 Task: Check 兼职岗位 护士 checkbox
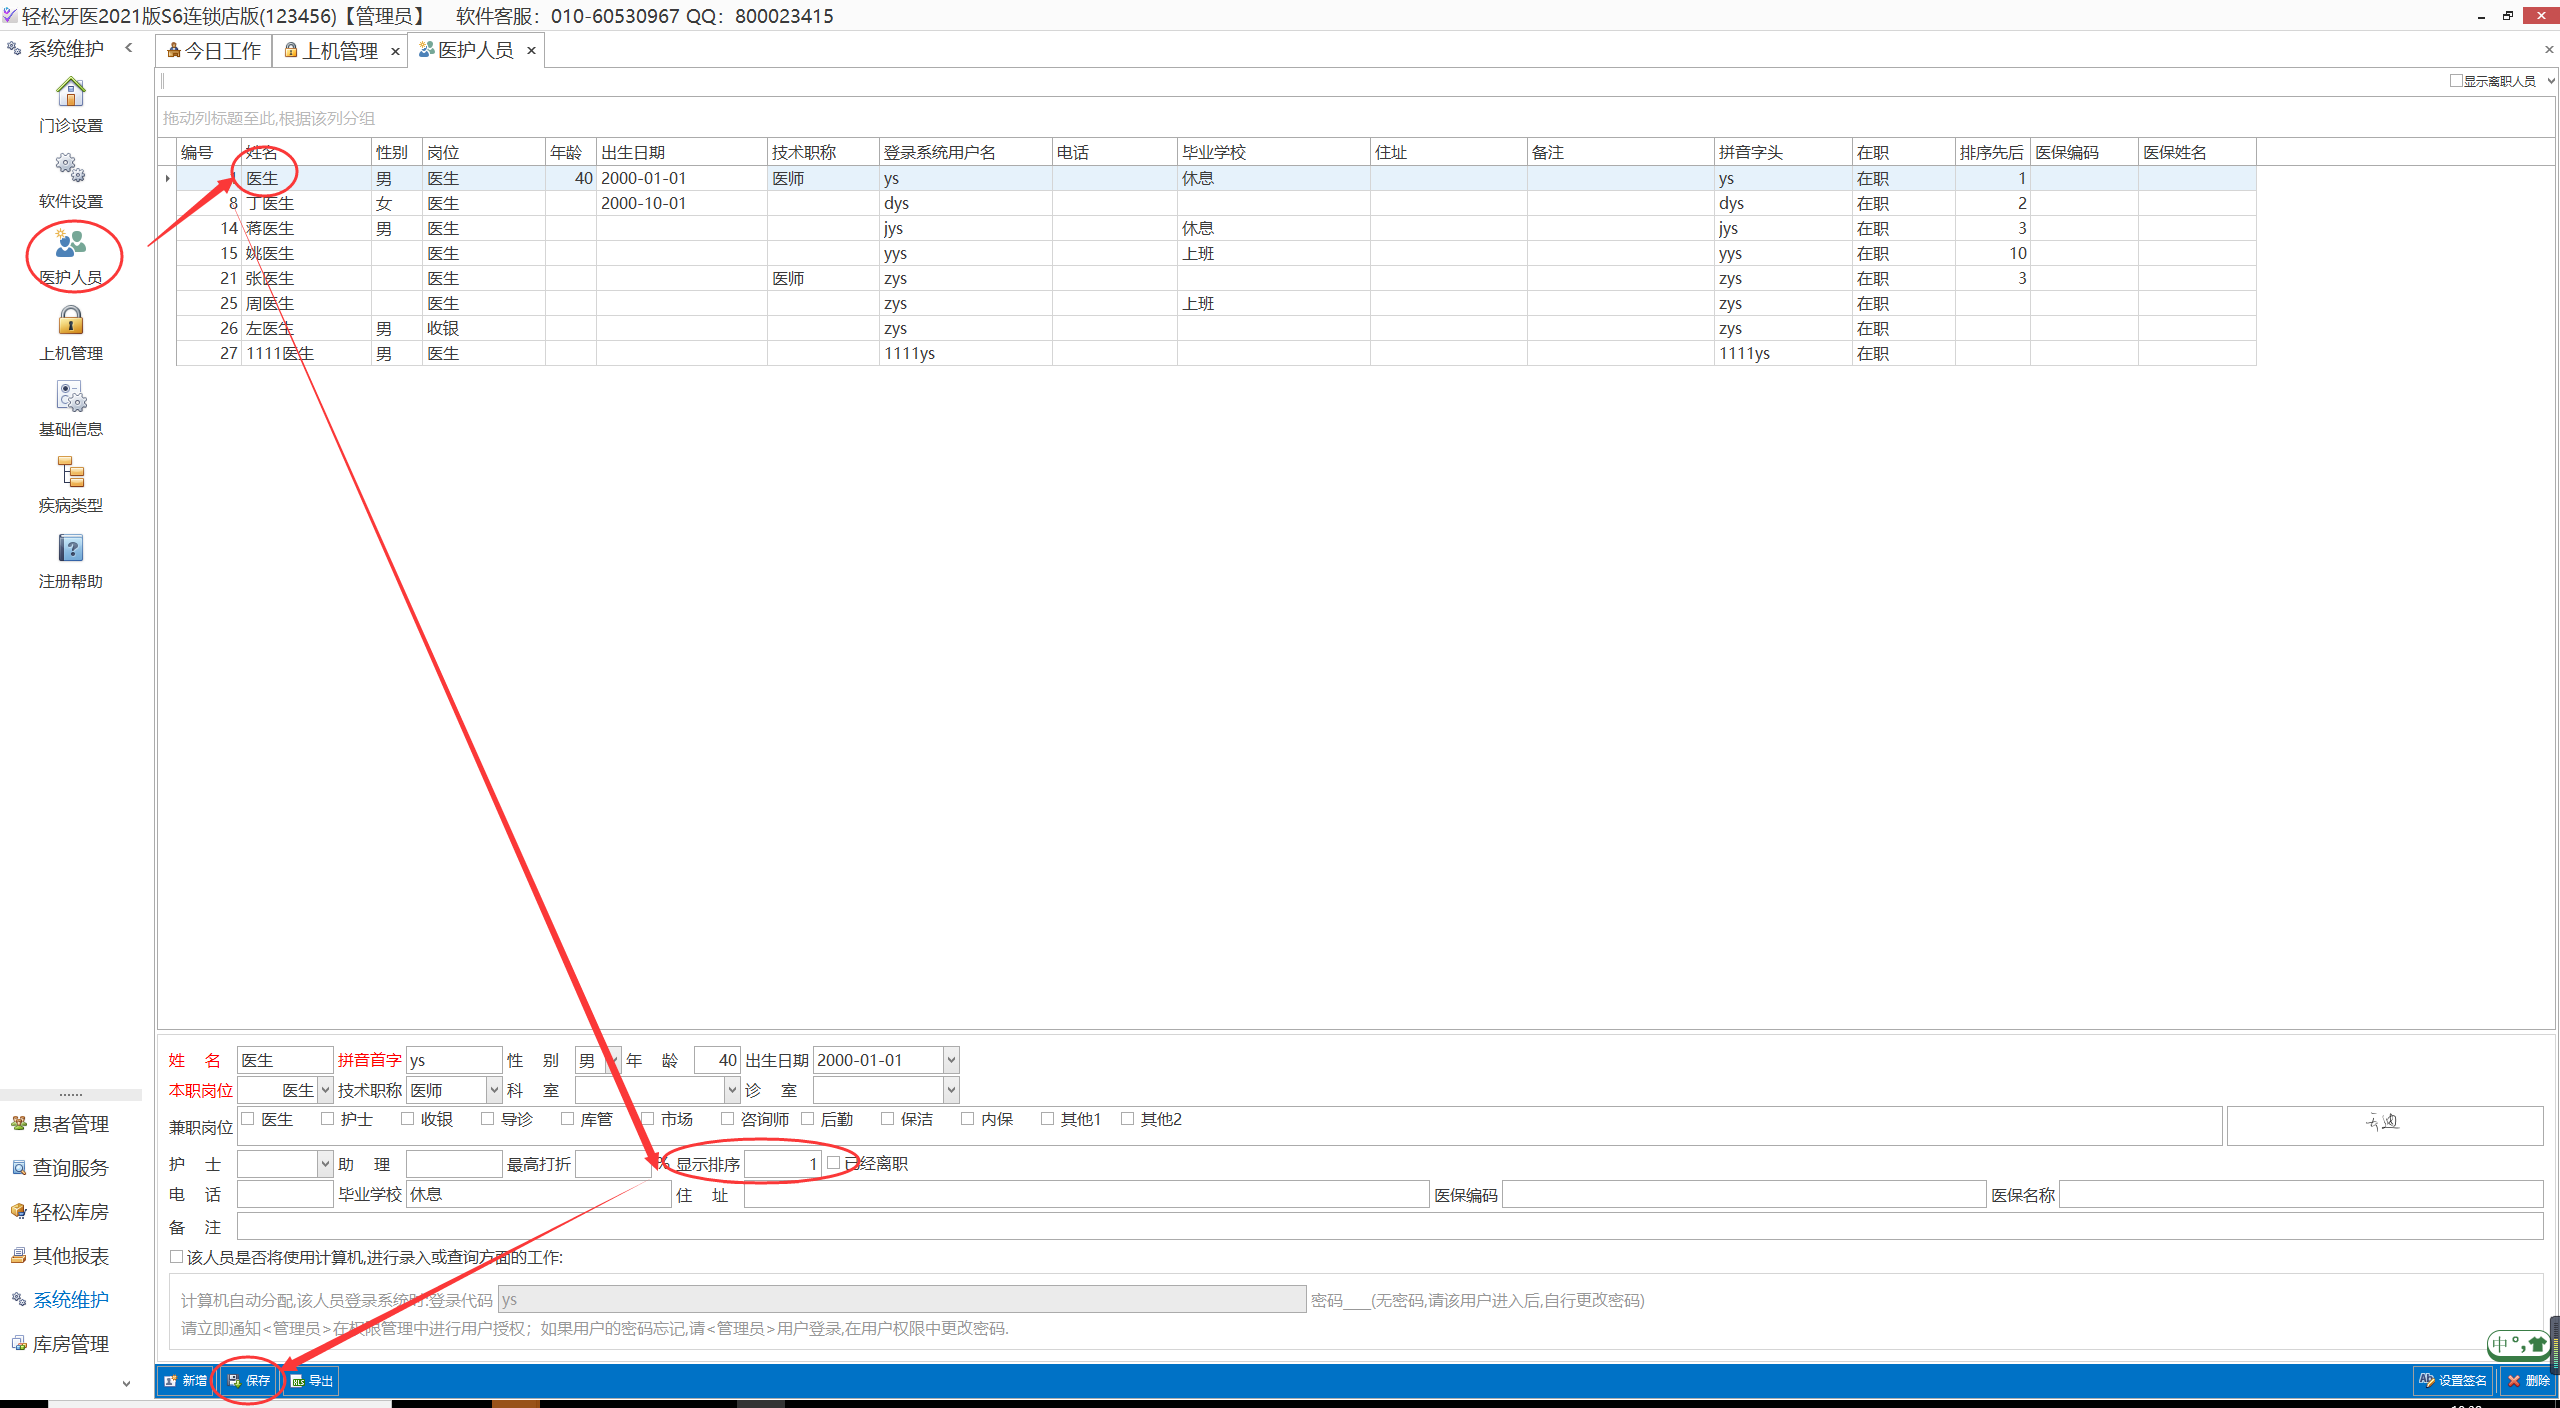click(328, 1119)
